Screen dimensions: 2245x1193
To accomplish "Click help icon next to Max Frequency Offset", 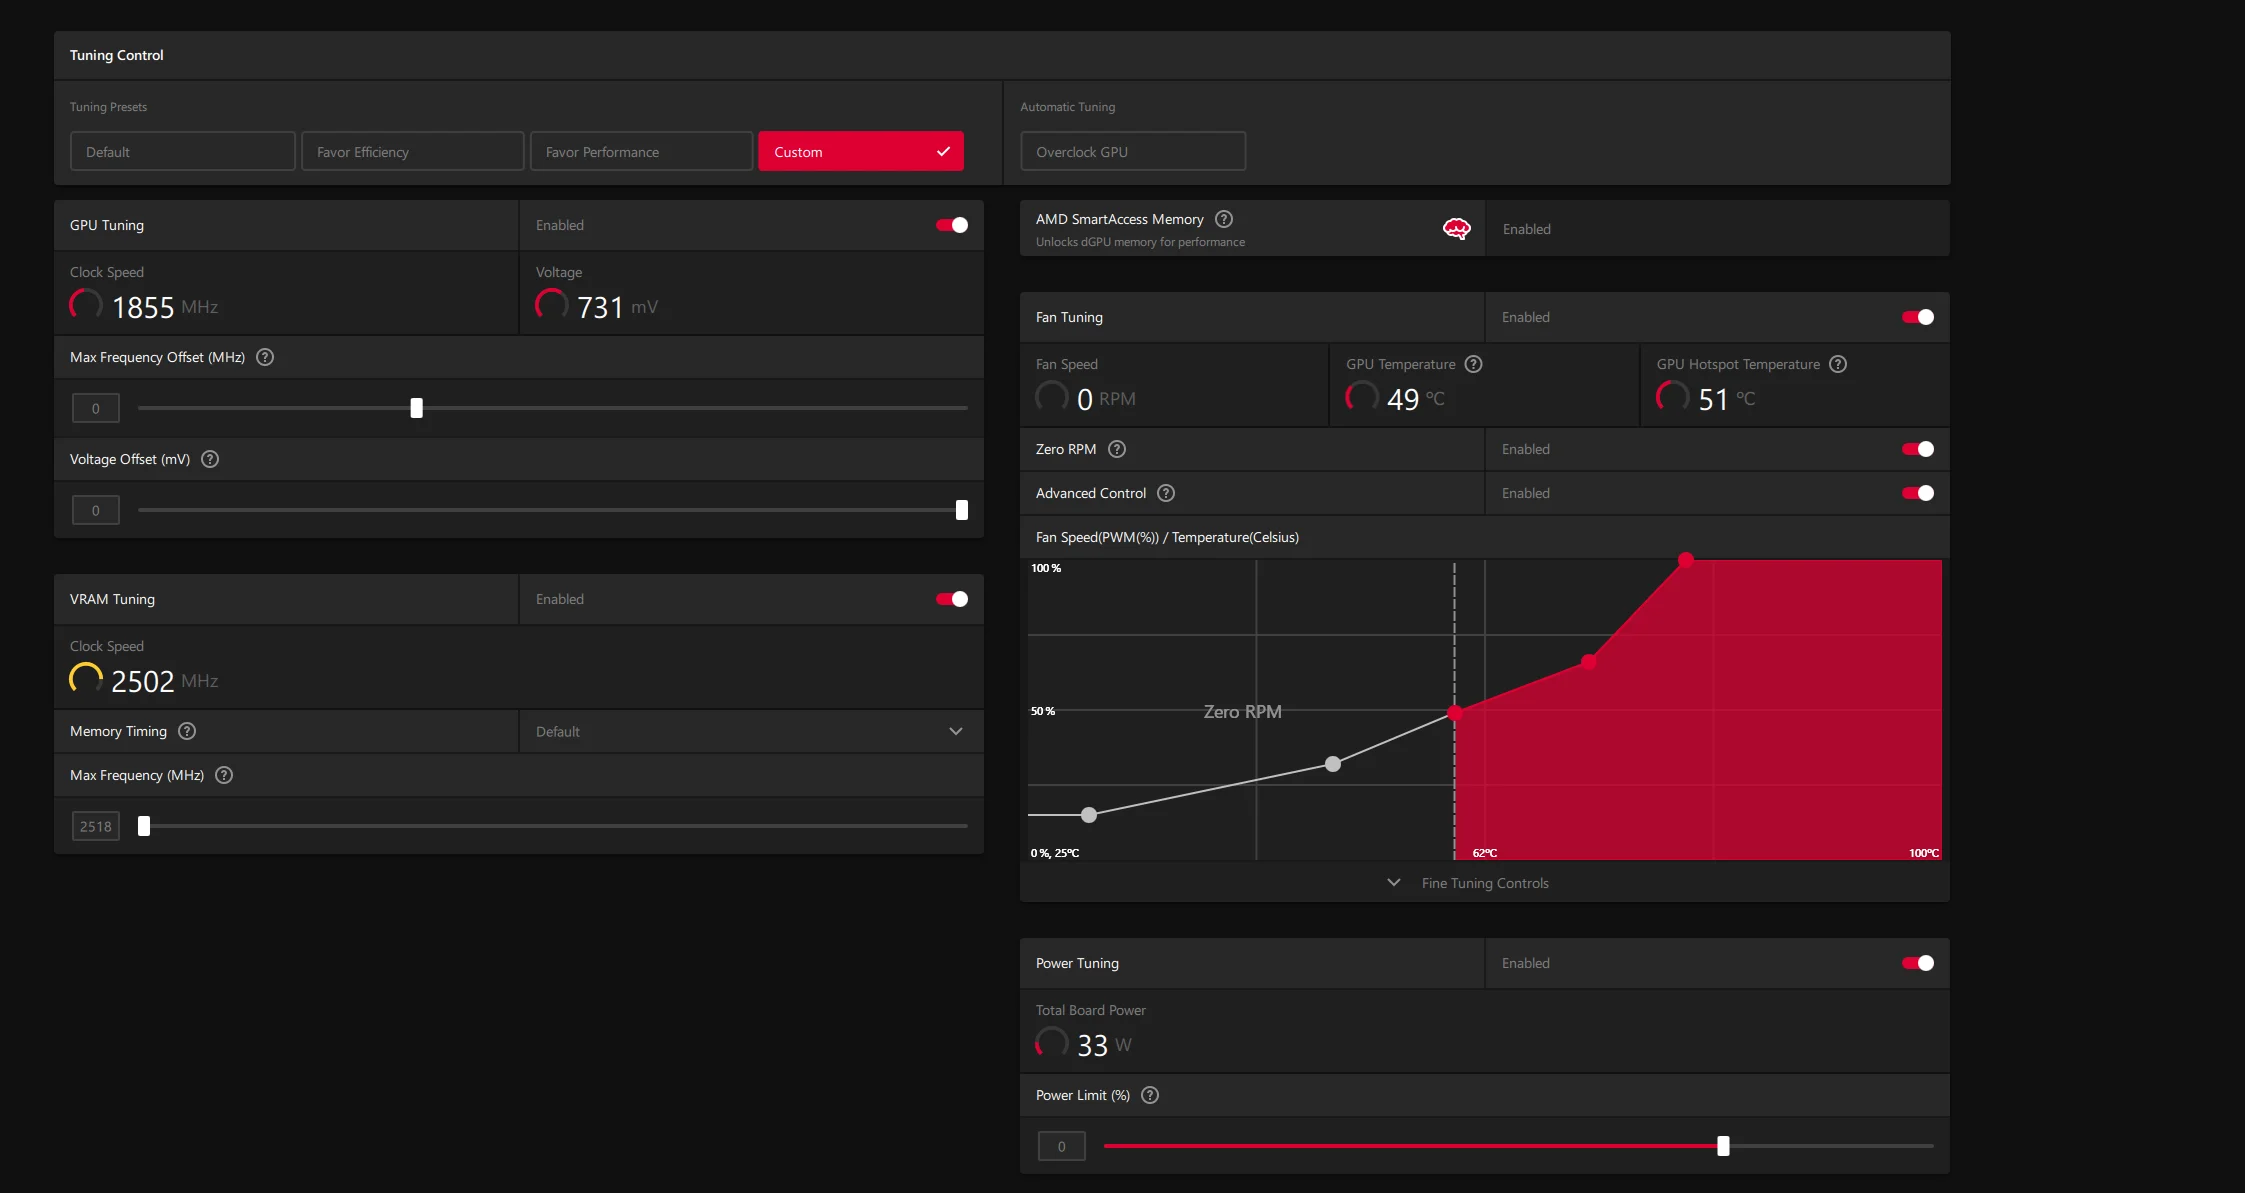I will [x=265, y=357].
